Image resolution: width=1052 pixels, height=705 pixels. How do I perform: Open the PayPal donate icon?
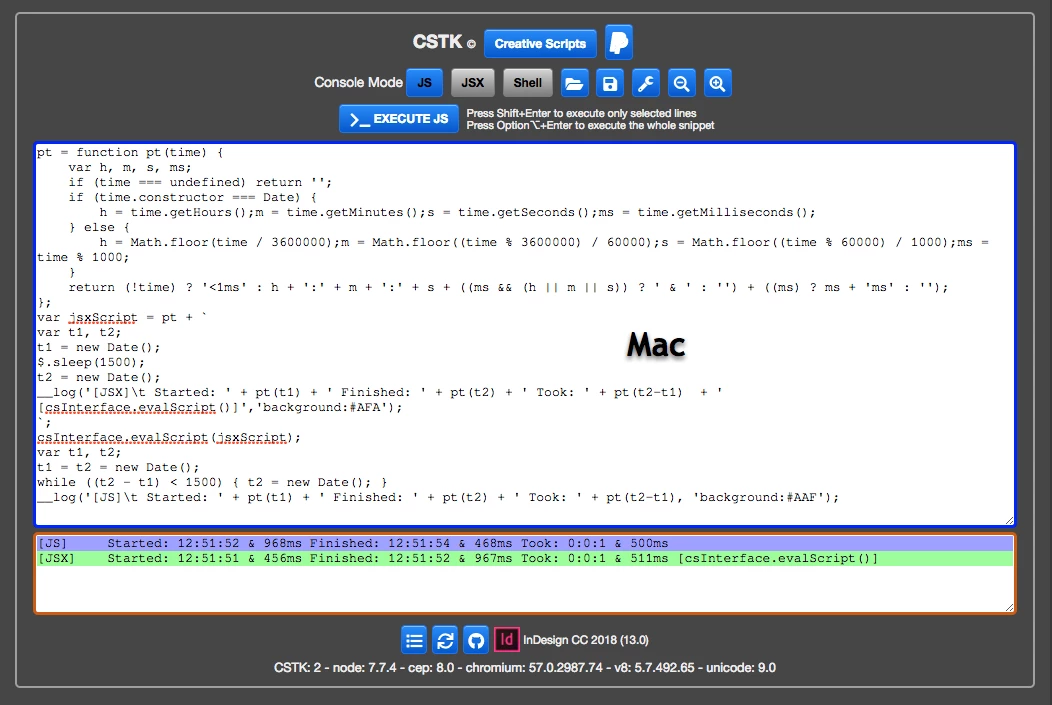click(x=619, y=43)
